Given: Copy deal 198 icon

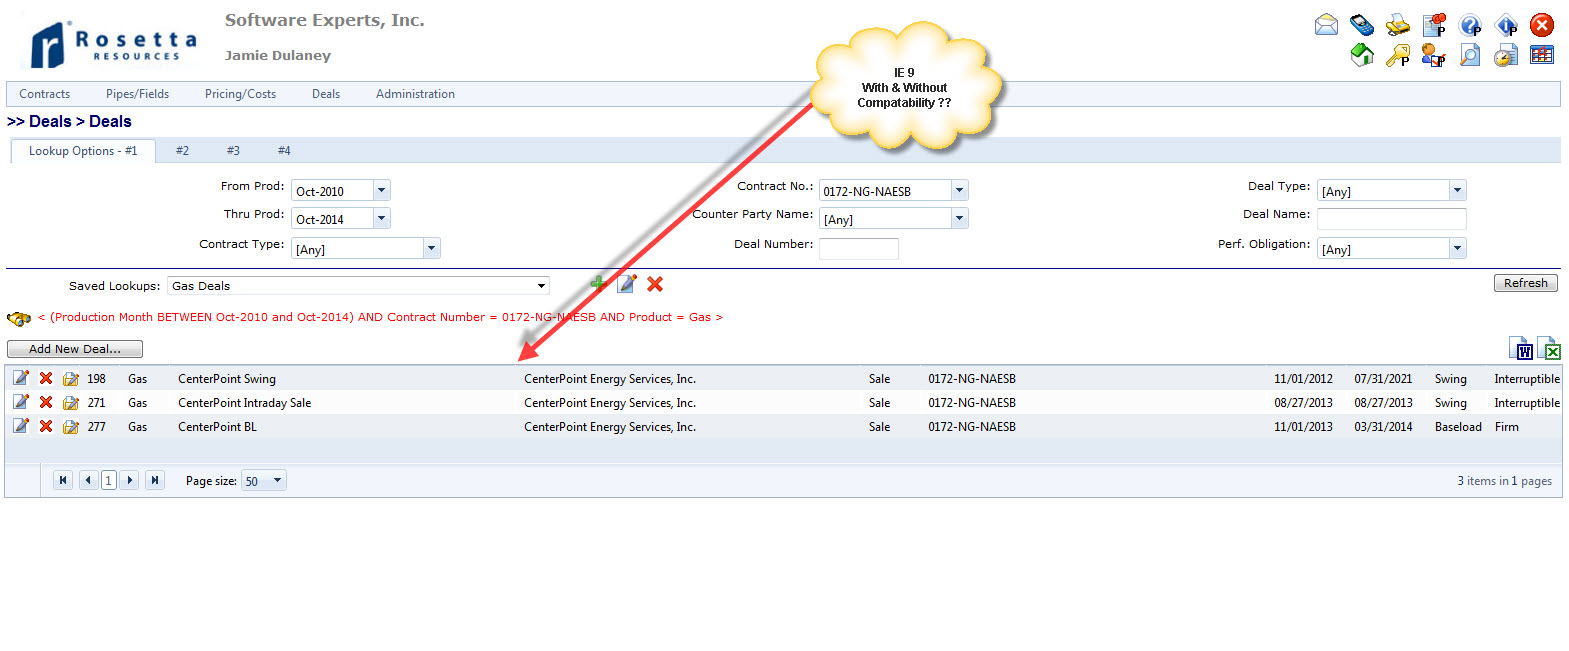Looking at the screenshot, I should coord(71,378).
